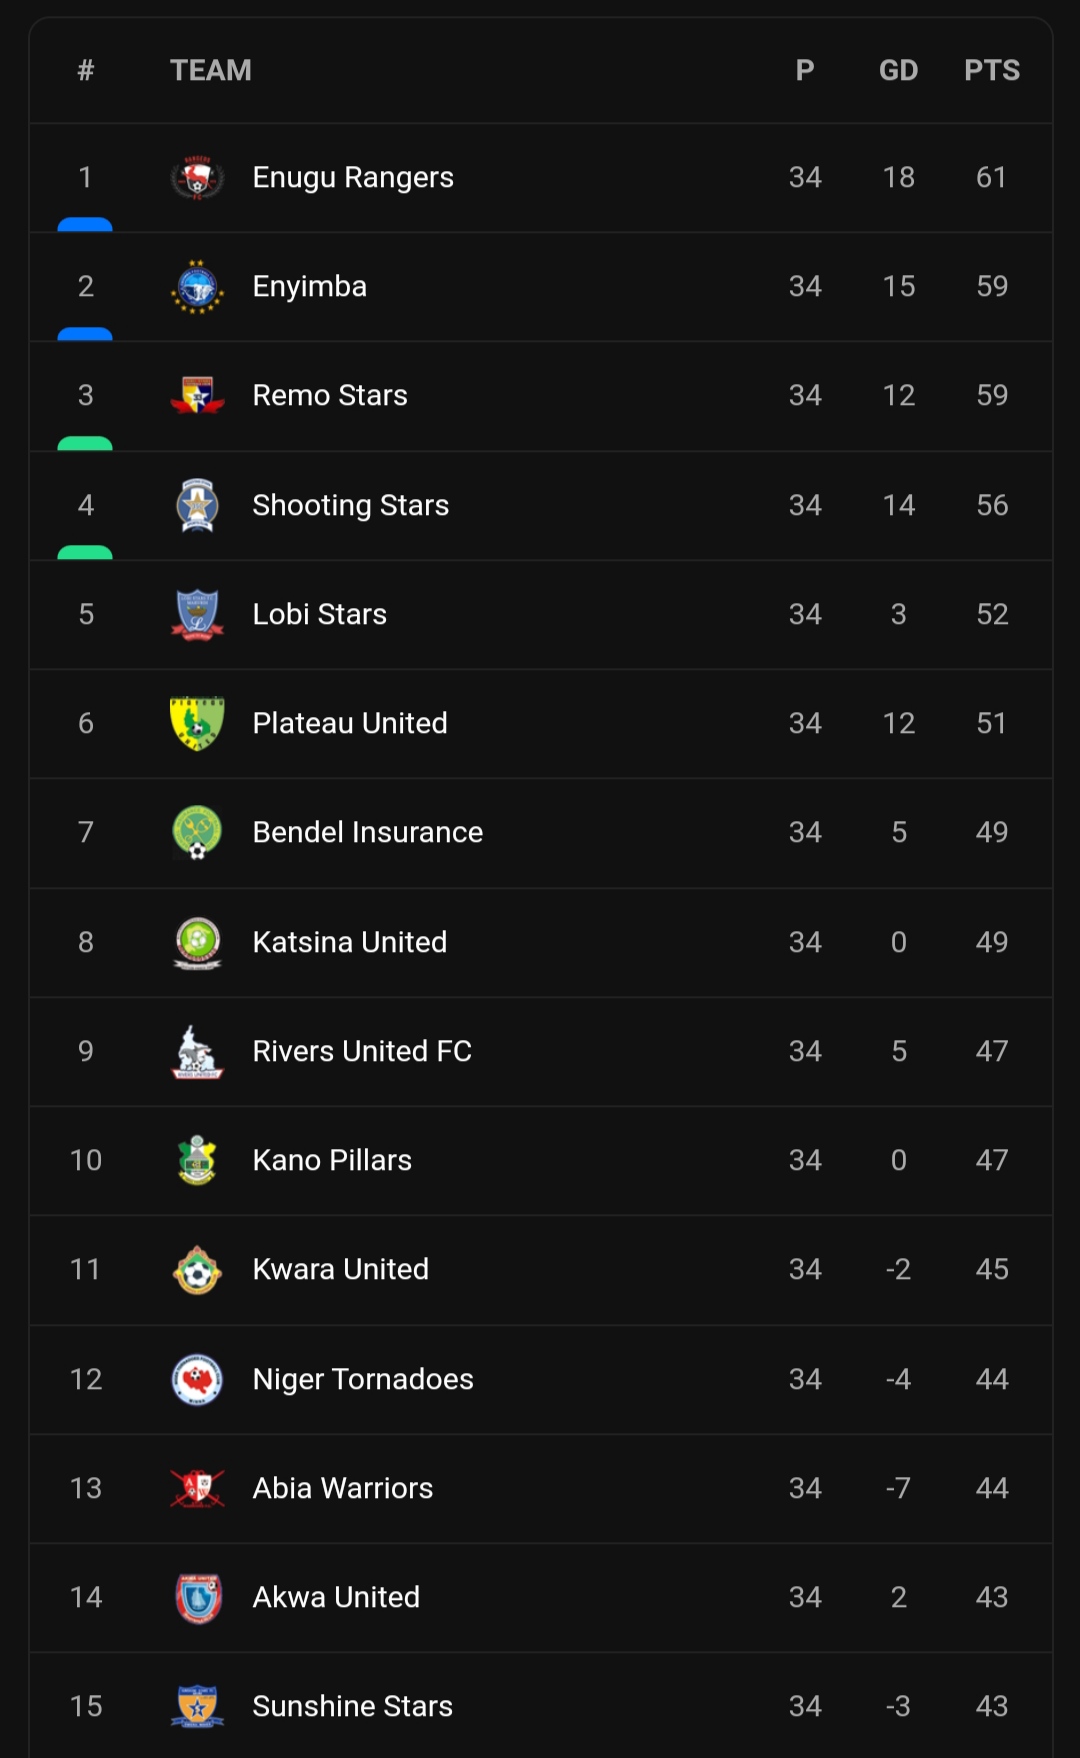The image size is (1080, 1758).
Task: Open the Kwara United team name
Action: pyautogui.click(x=340, y=1269)
